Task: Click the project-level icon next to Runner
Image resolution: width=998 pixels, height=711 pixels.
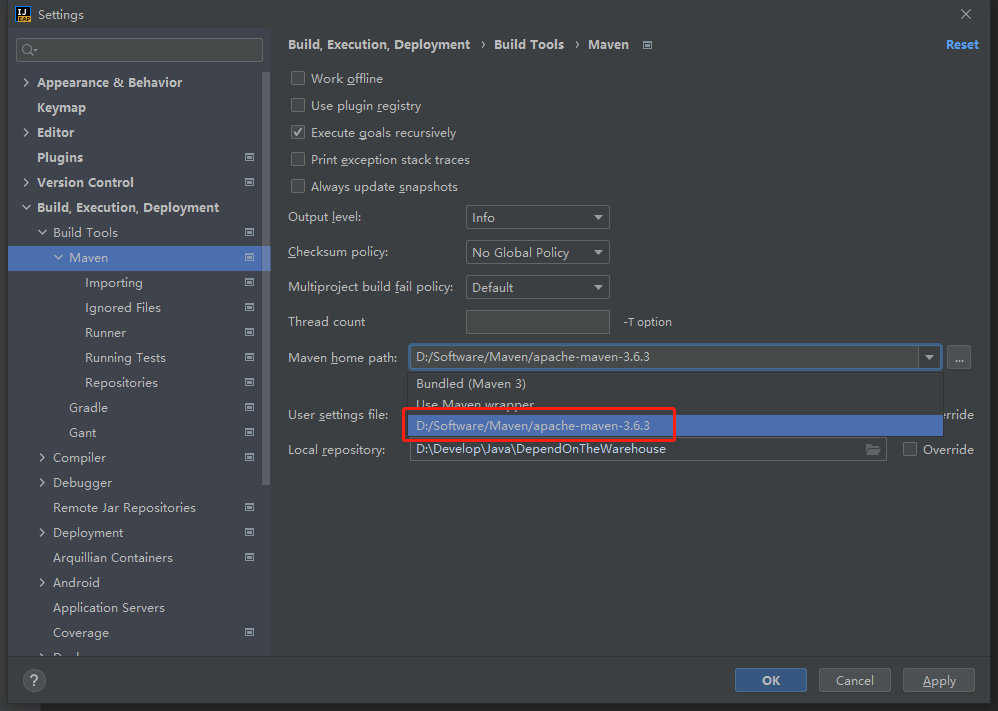Action: (x=250, y=332)
